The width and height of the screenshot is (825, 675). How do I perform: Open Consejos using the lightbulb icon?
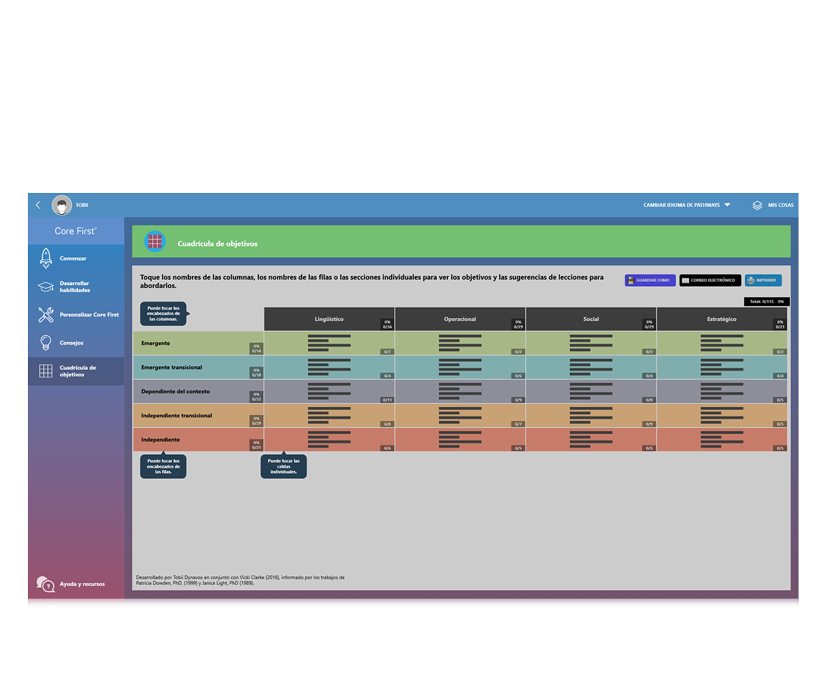[x=44, y=343]
